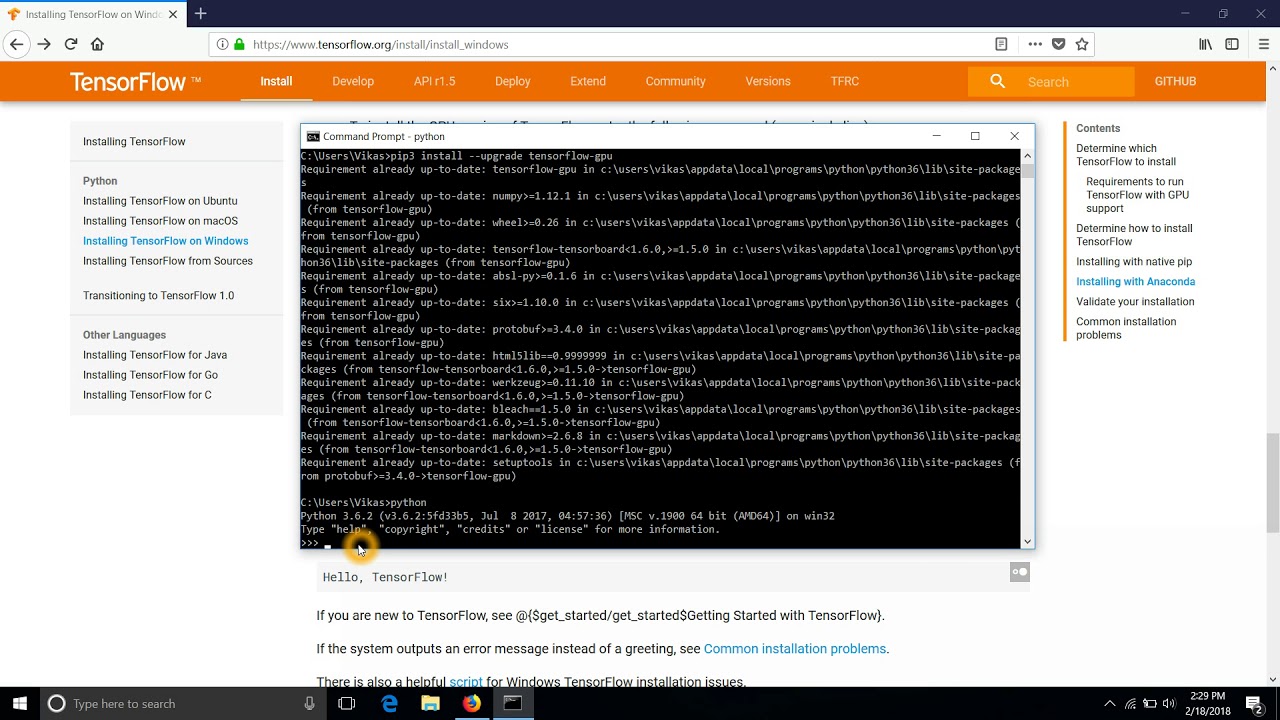Click Command Prompt scrollbar down arrow
The width and height of the screenshot is (1280, 720).
1027,541
